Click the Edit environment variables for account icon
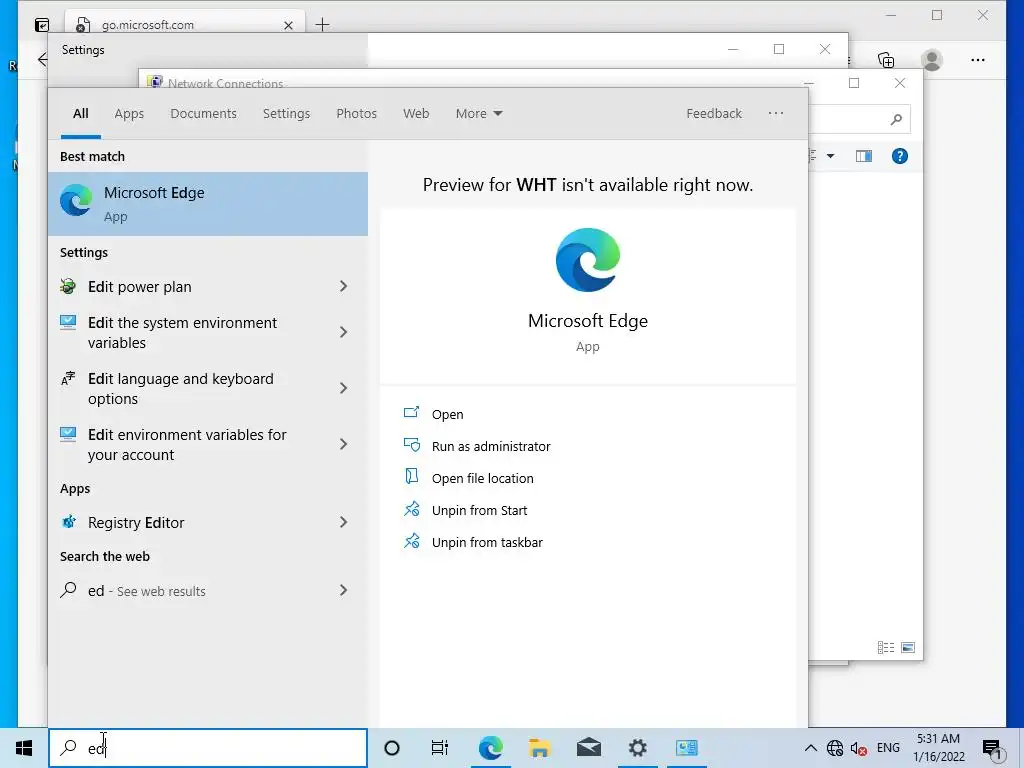Image resolution: width=1024 pixels, height=768 pixels. [68, 434]
